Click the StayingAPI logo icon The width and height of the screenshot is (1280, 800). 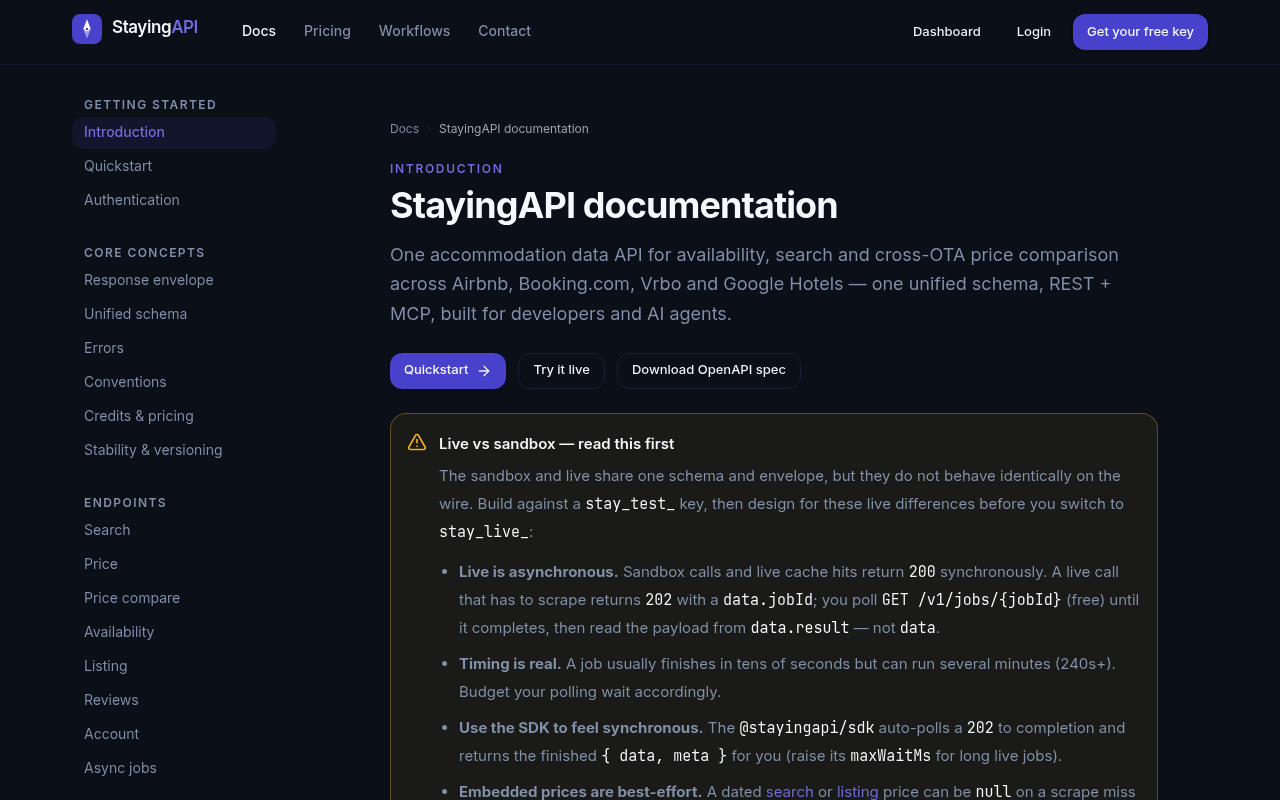pos(87,29)
